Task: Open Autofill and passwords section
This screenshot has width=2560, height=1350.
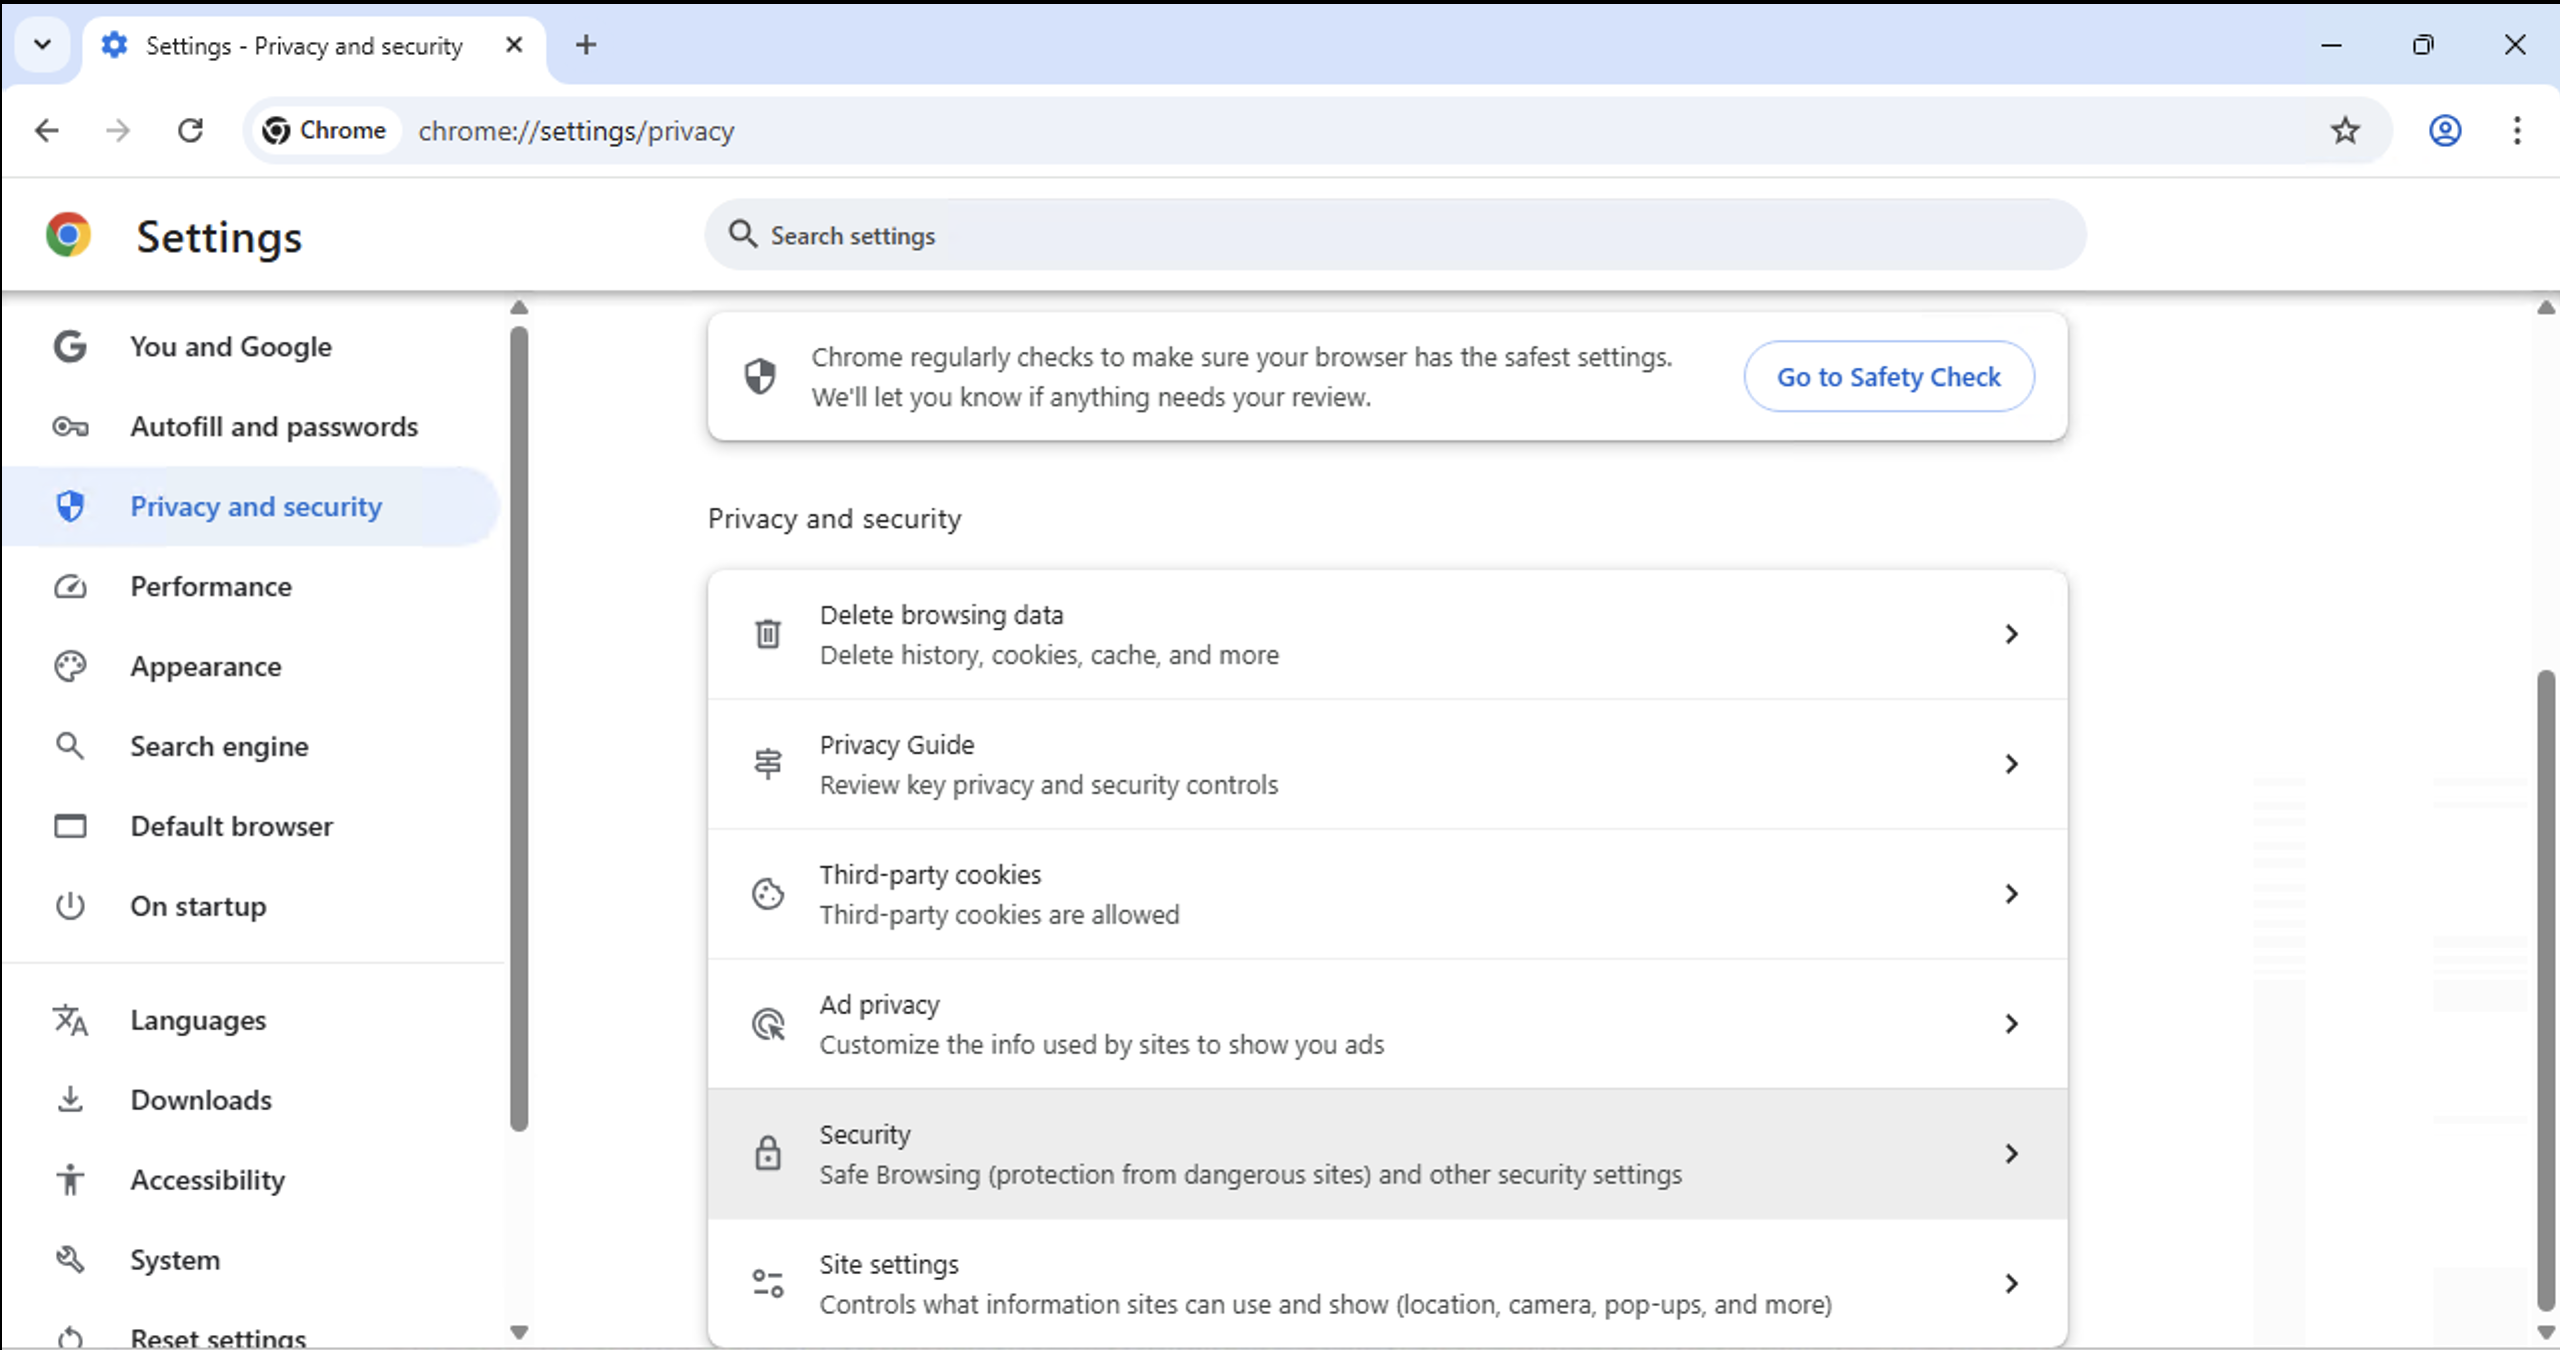Action: click(274, 427)
